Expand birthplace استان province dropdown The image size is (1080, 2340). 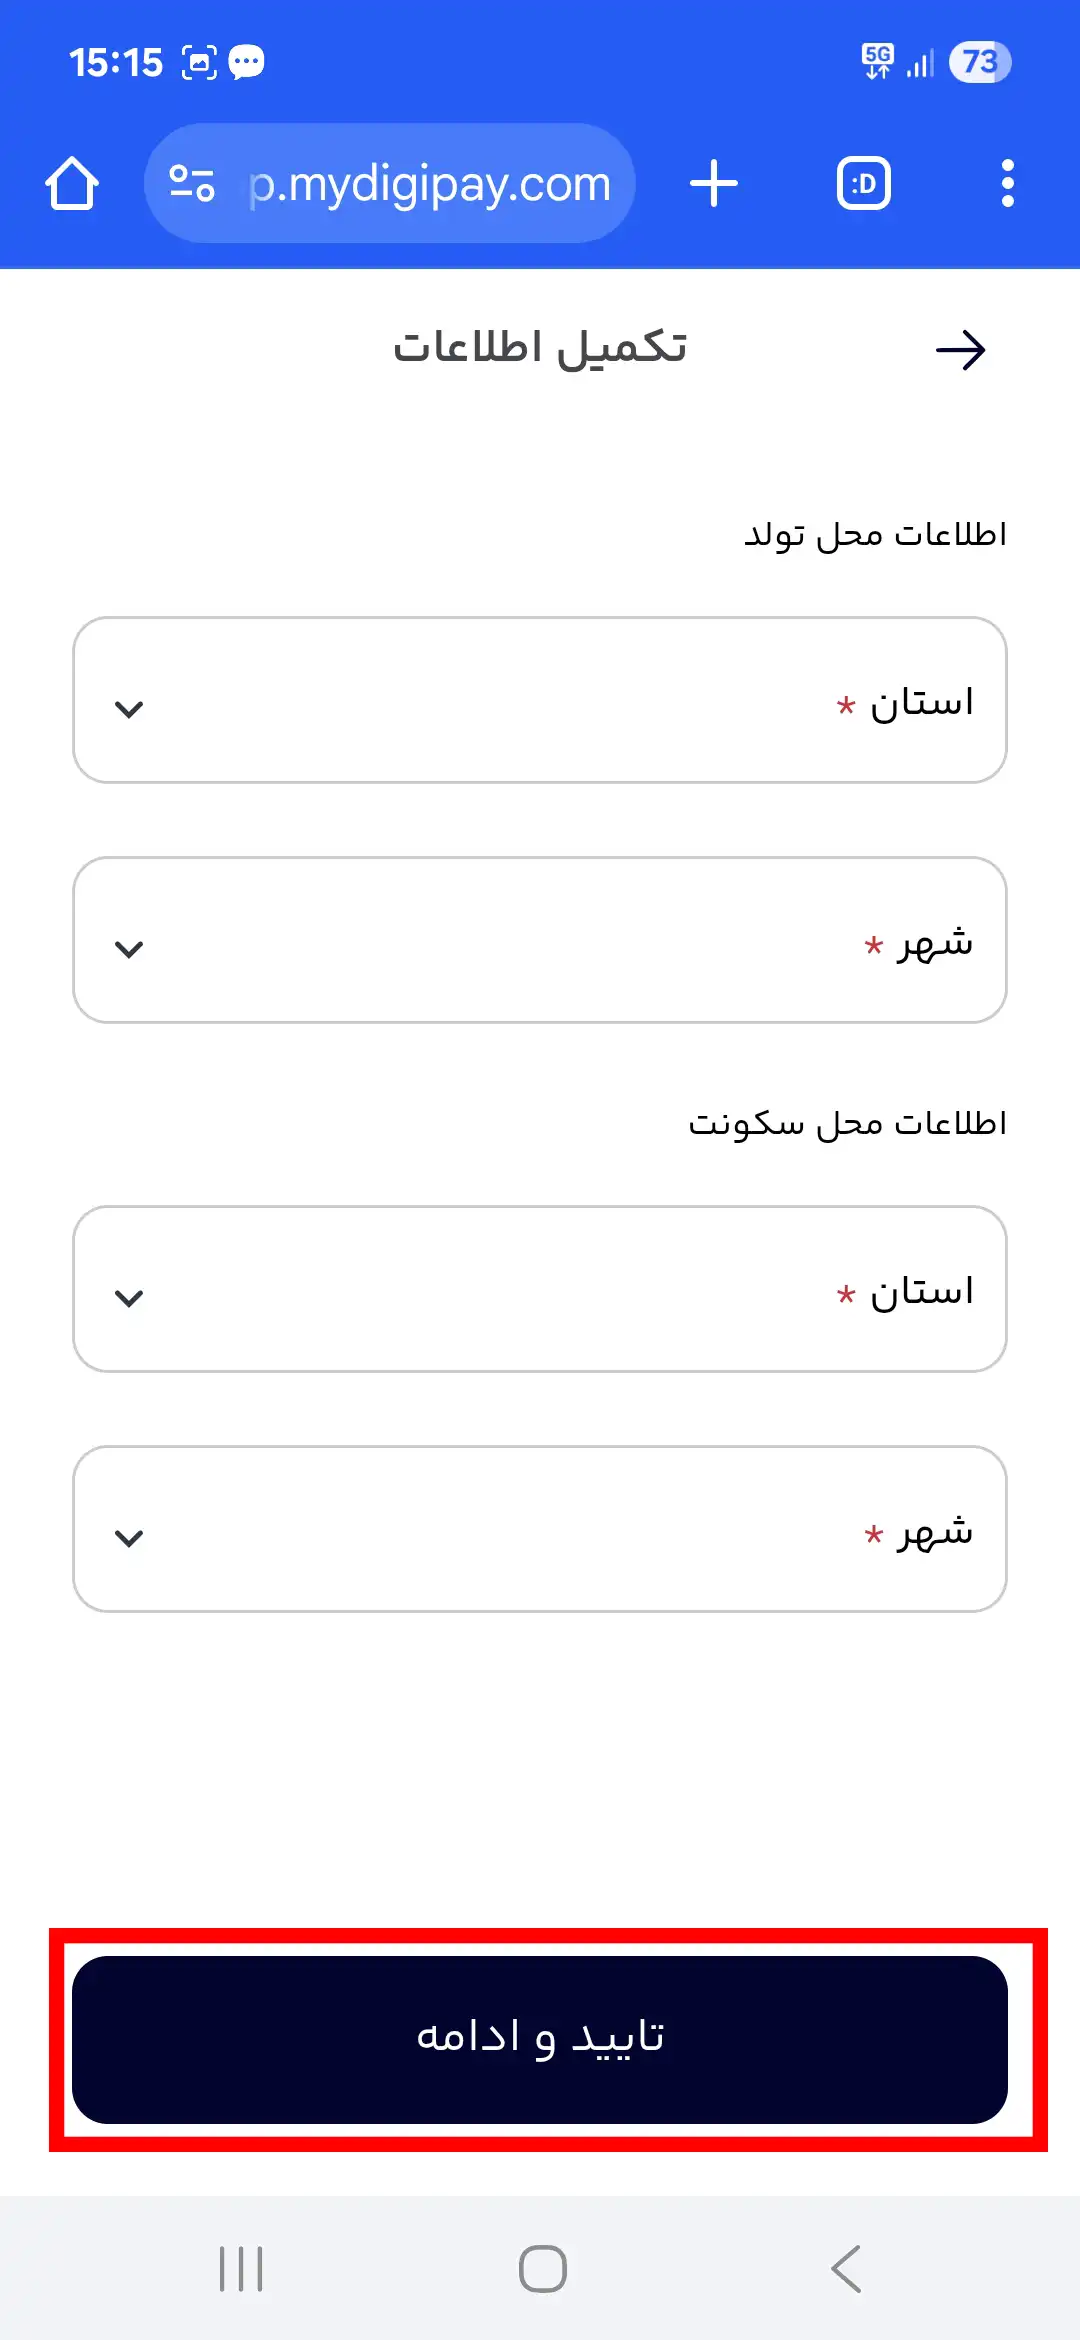point(540,700)
